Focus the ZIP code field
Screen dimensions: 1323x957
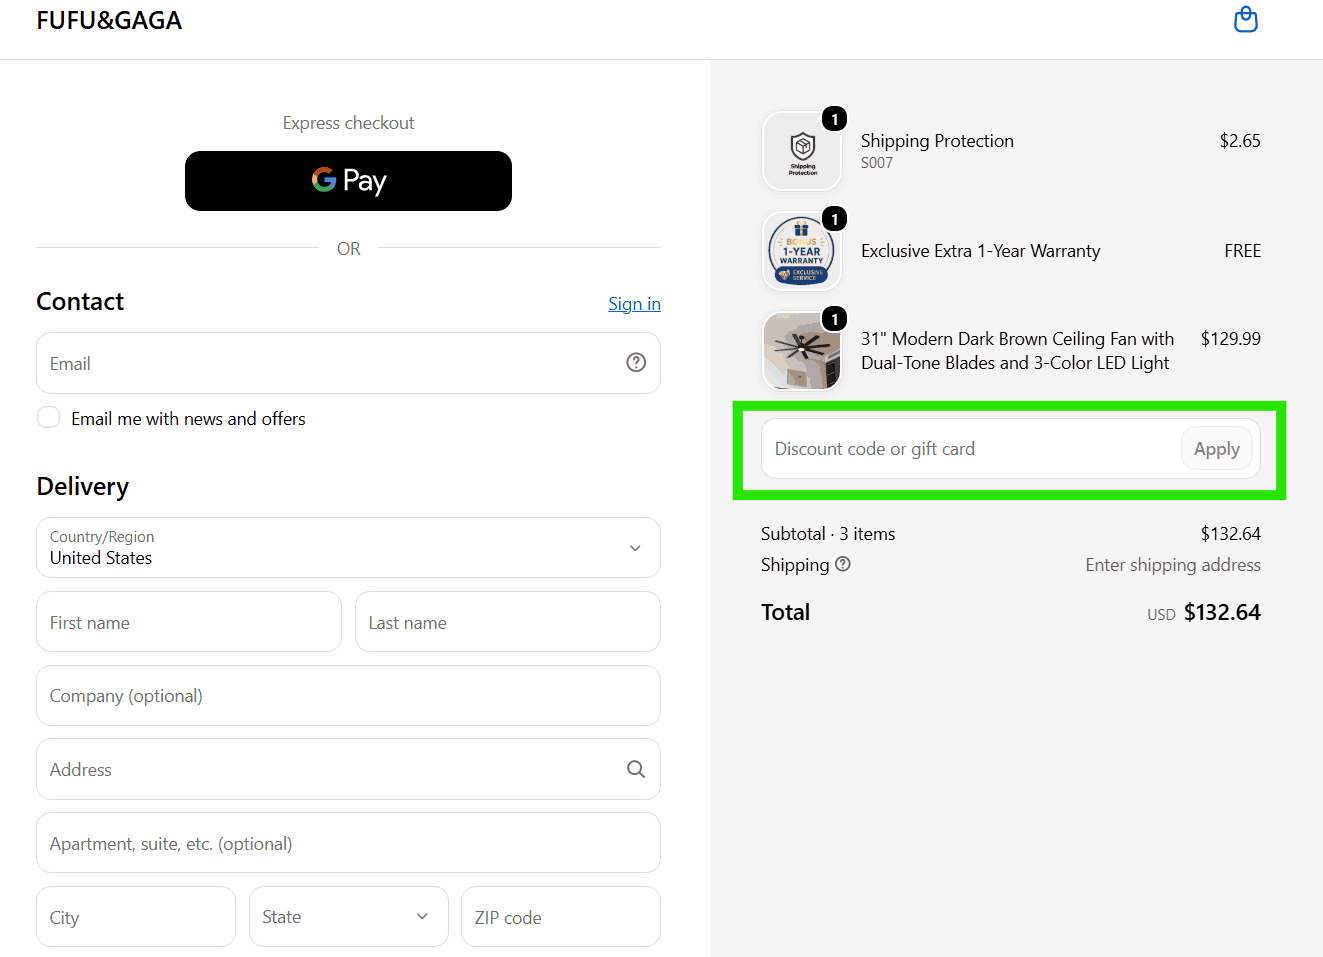(x=561, y=916)
